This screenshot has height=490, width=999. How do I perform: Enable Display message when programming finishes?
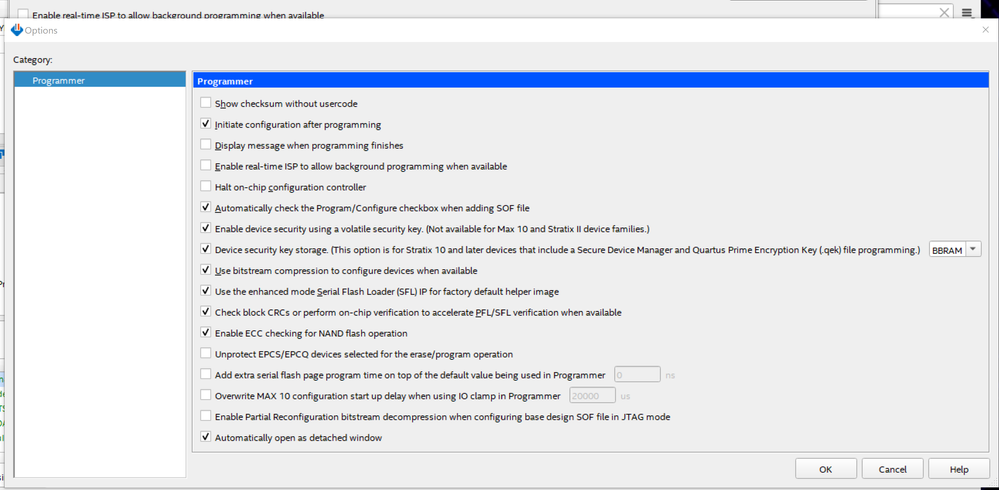point(206,145)
